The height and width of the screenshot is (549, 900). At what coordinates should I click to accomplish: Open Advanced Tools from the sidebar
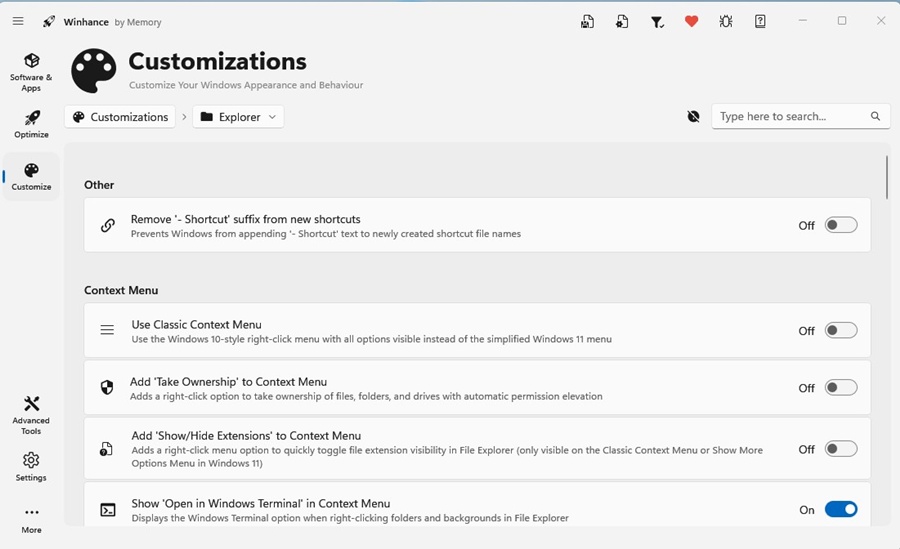click(x=31, y=413)
